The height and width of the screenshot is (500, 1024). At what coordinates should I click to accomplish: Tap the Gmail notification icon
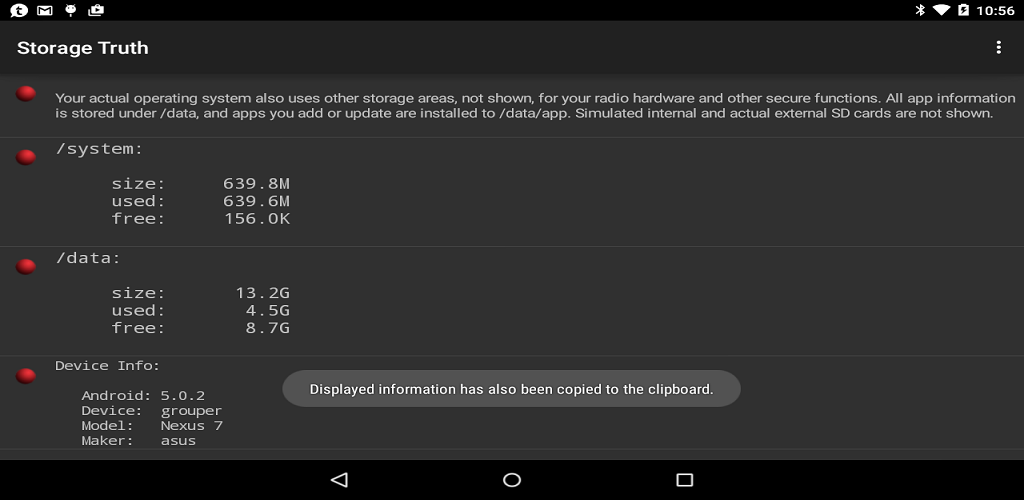(44, 10)
